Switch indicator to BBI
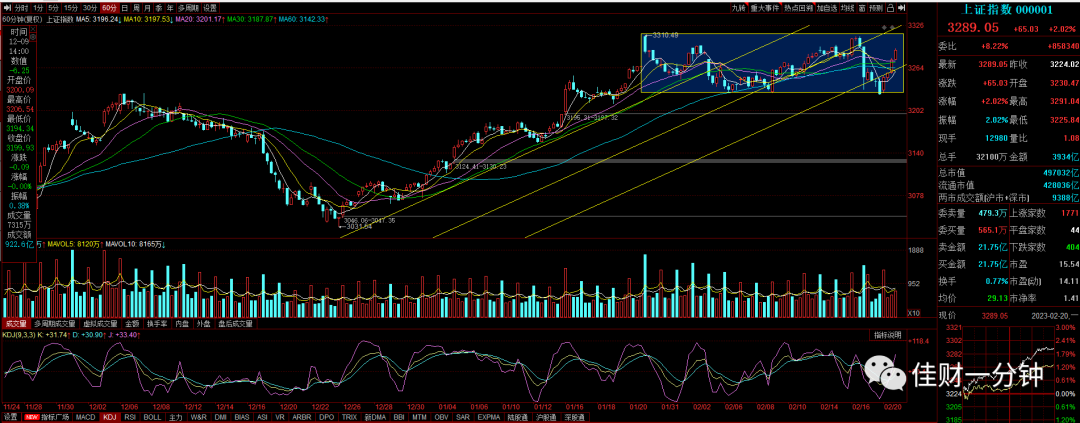This screenshot has width=1080, height=423. coord(399,417)
